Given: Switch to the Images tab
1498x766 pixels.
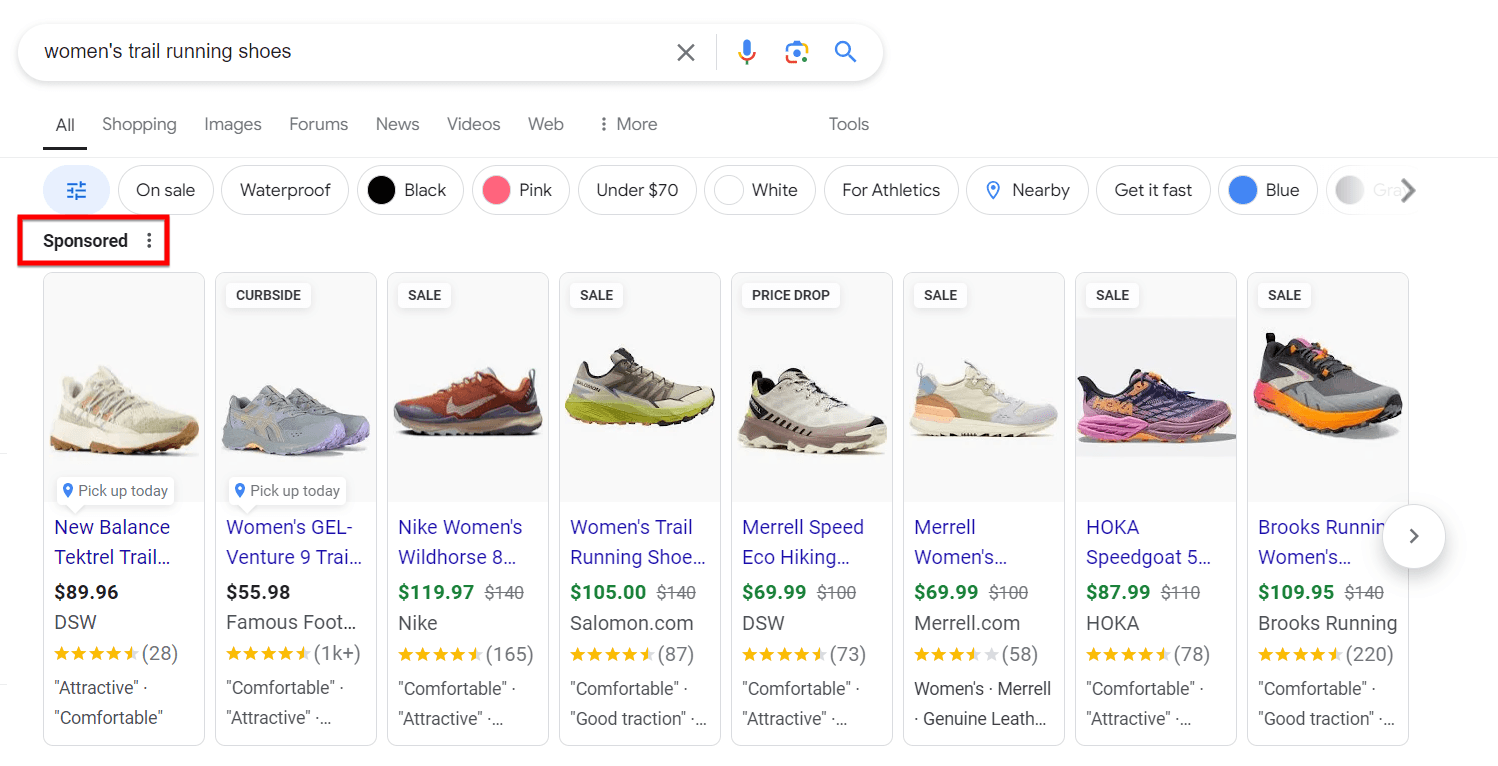Looking at the screenshot, I should (x=233, y=124).
